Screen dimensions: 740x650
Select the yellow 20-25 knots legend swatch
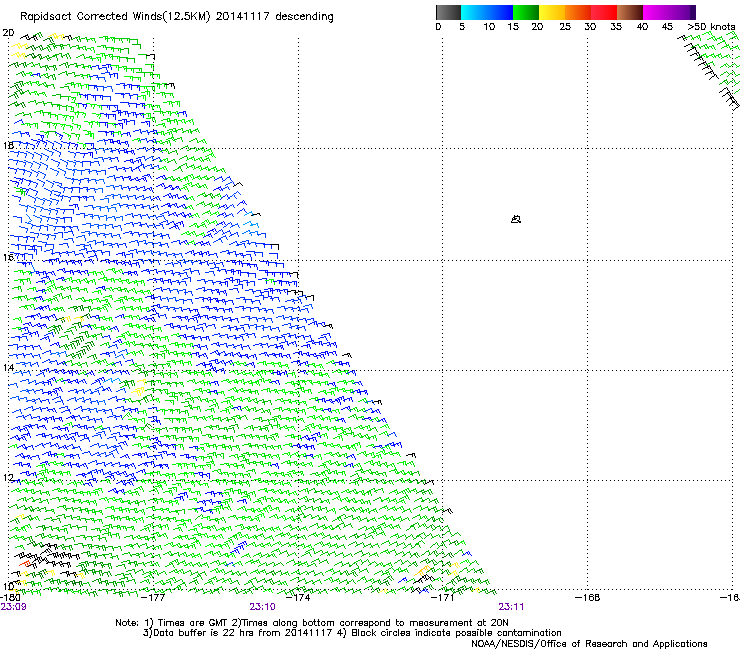click(x=552, y=12)
